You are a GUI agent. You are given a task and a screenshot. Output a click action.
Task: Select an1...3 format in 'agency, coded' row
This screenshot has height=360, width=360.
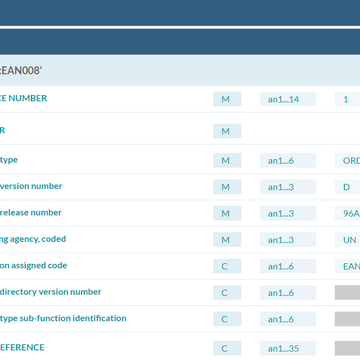288,240
